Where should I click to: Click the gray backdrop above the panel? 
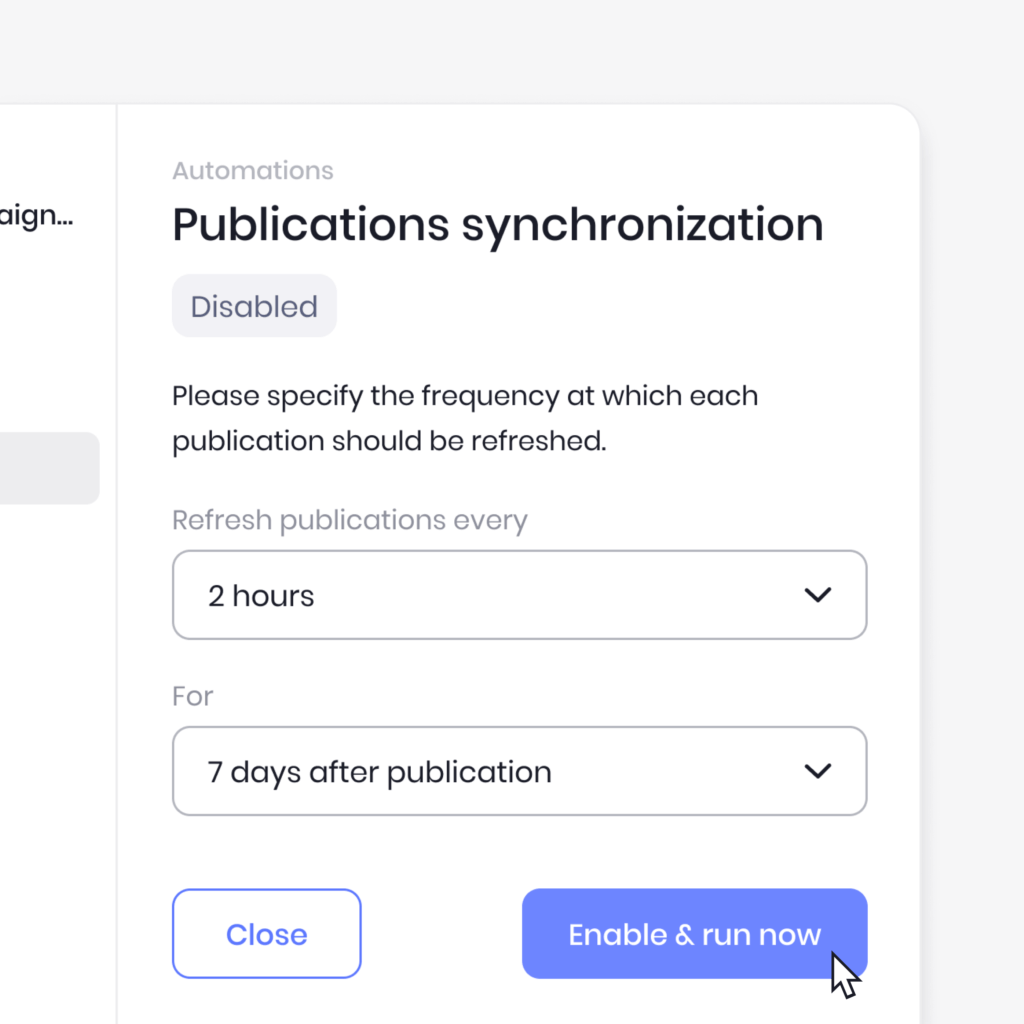[x=512, y=49]
